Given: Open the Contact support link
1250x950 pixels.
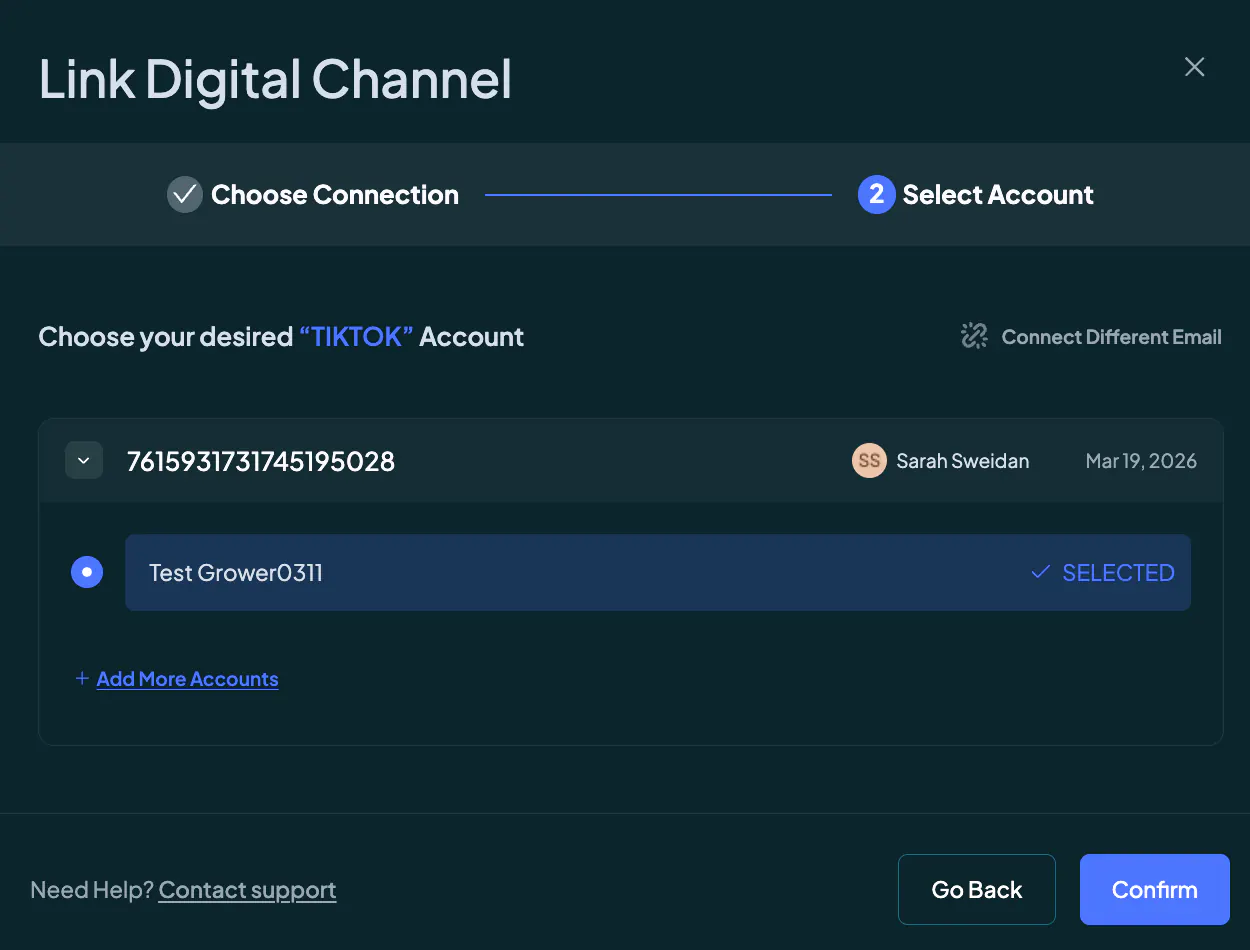Looking at the screenshot, I should point(247,890).
